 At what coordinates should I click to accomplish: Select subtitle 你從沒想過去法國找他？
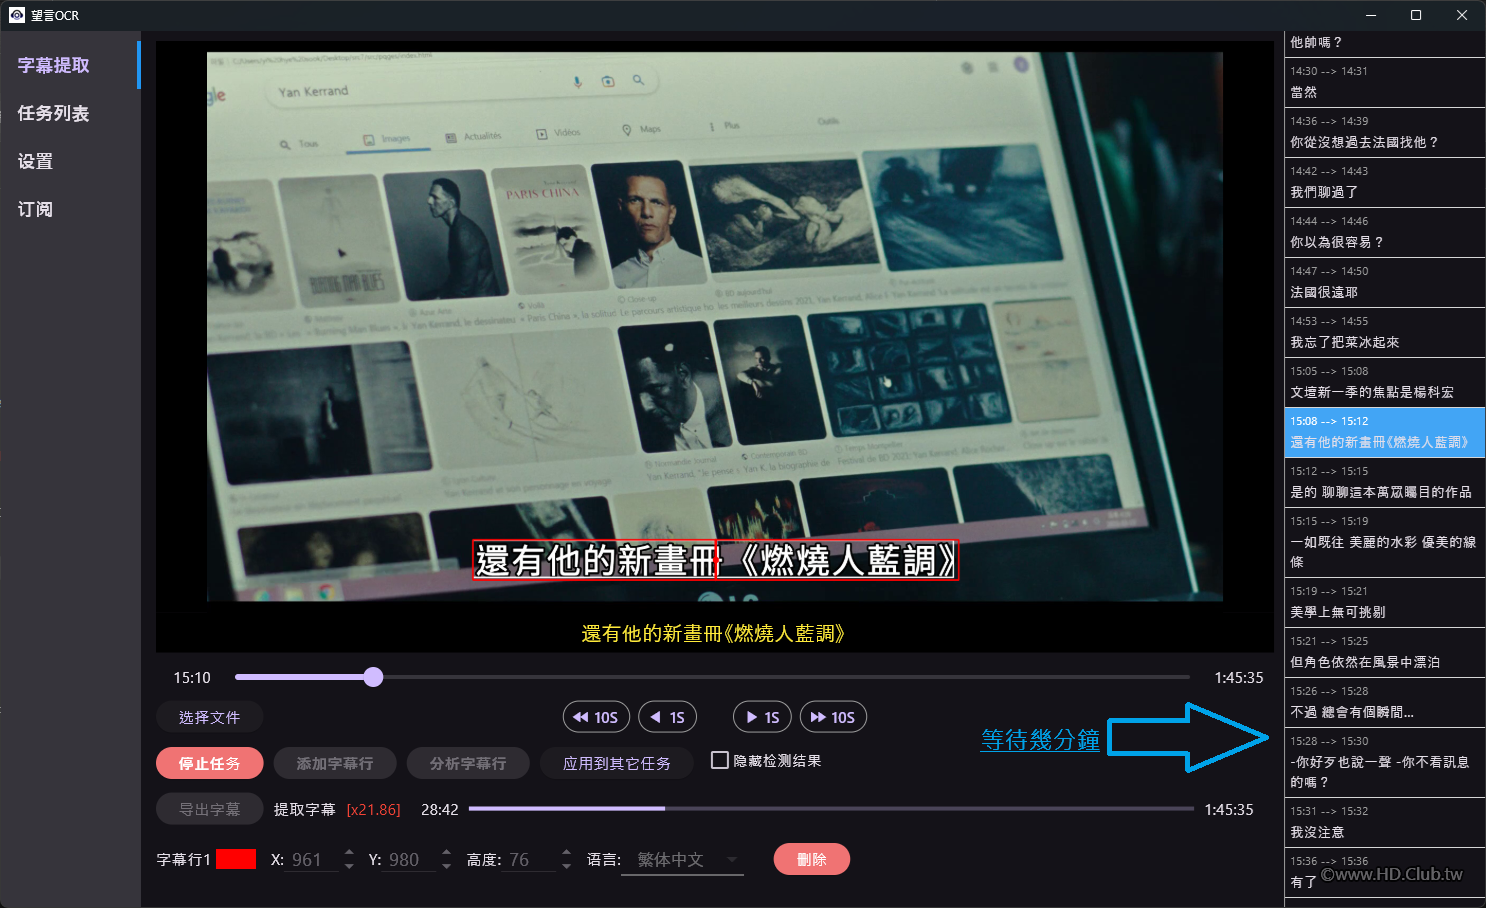click(1384, 132)
